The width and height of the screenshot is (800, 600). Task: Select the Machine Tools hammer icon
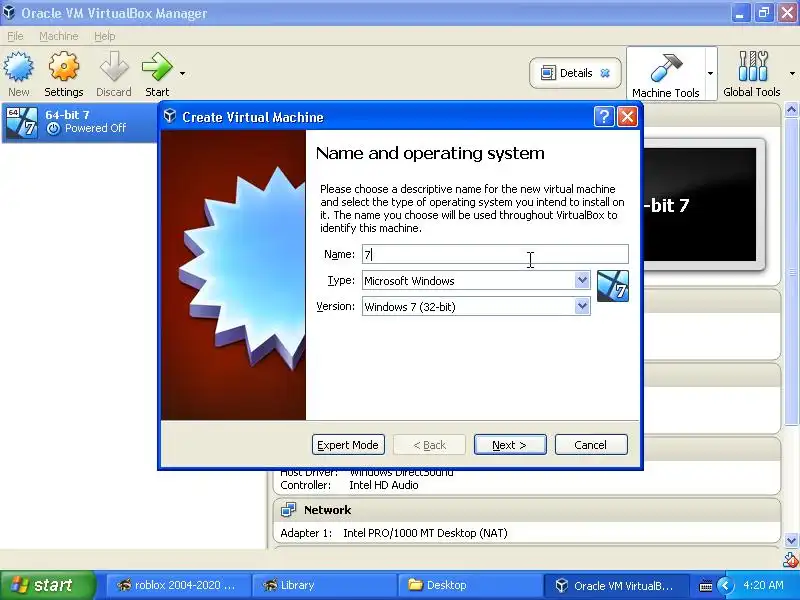pyautogui.click(x=666, y=68)
